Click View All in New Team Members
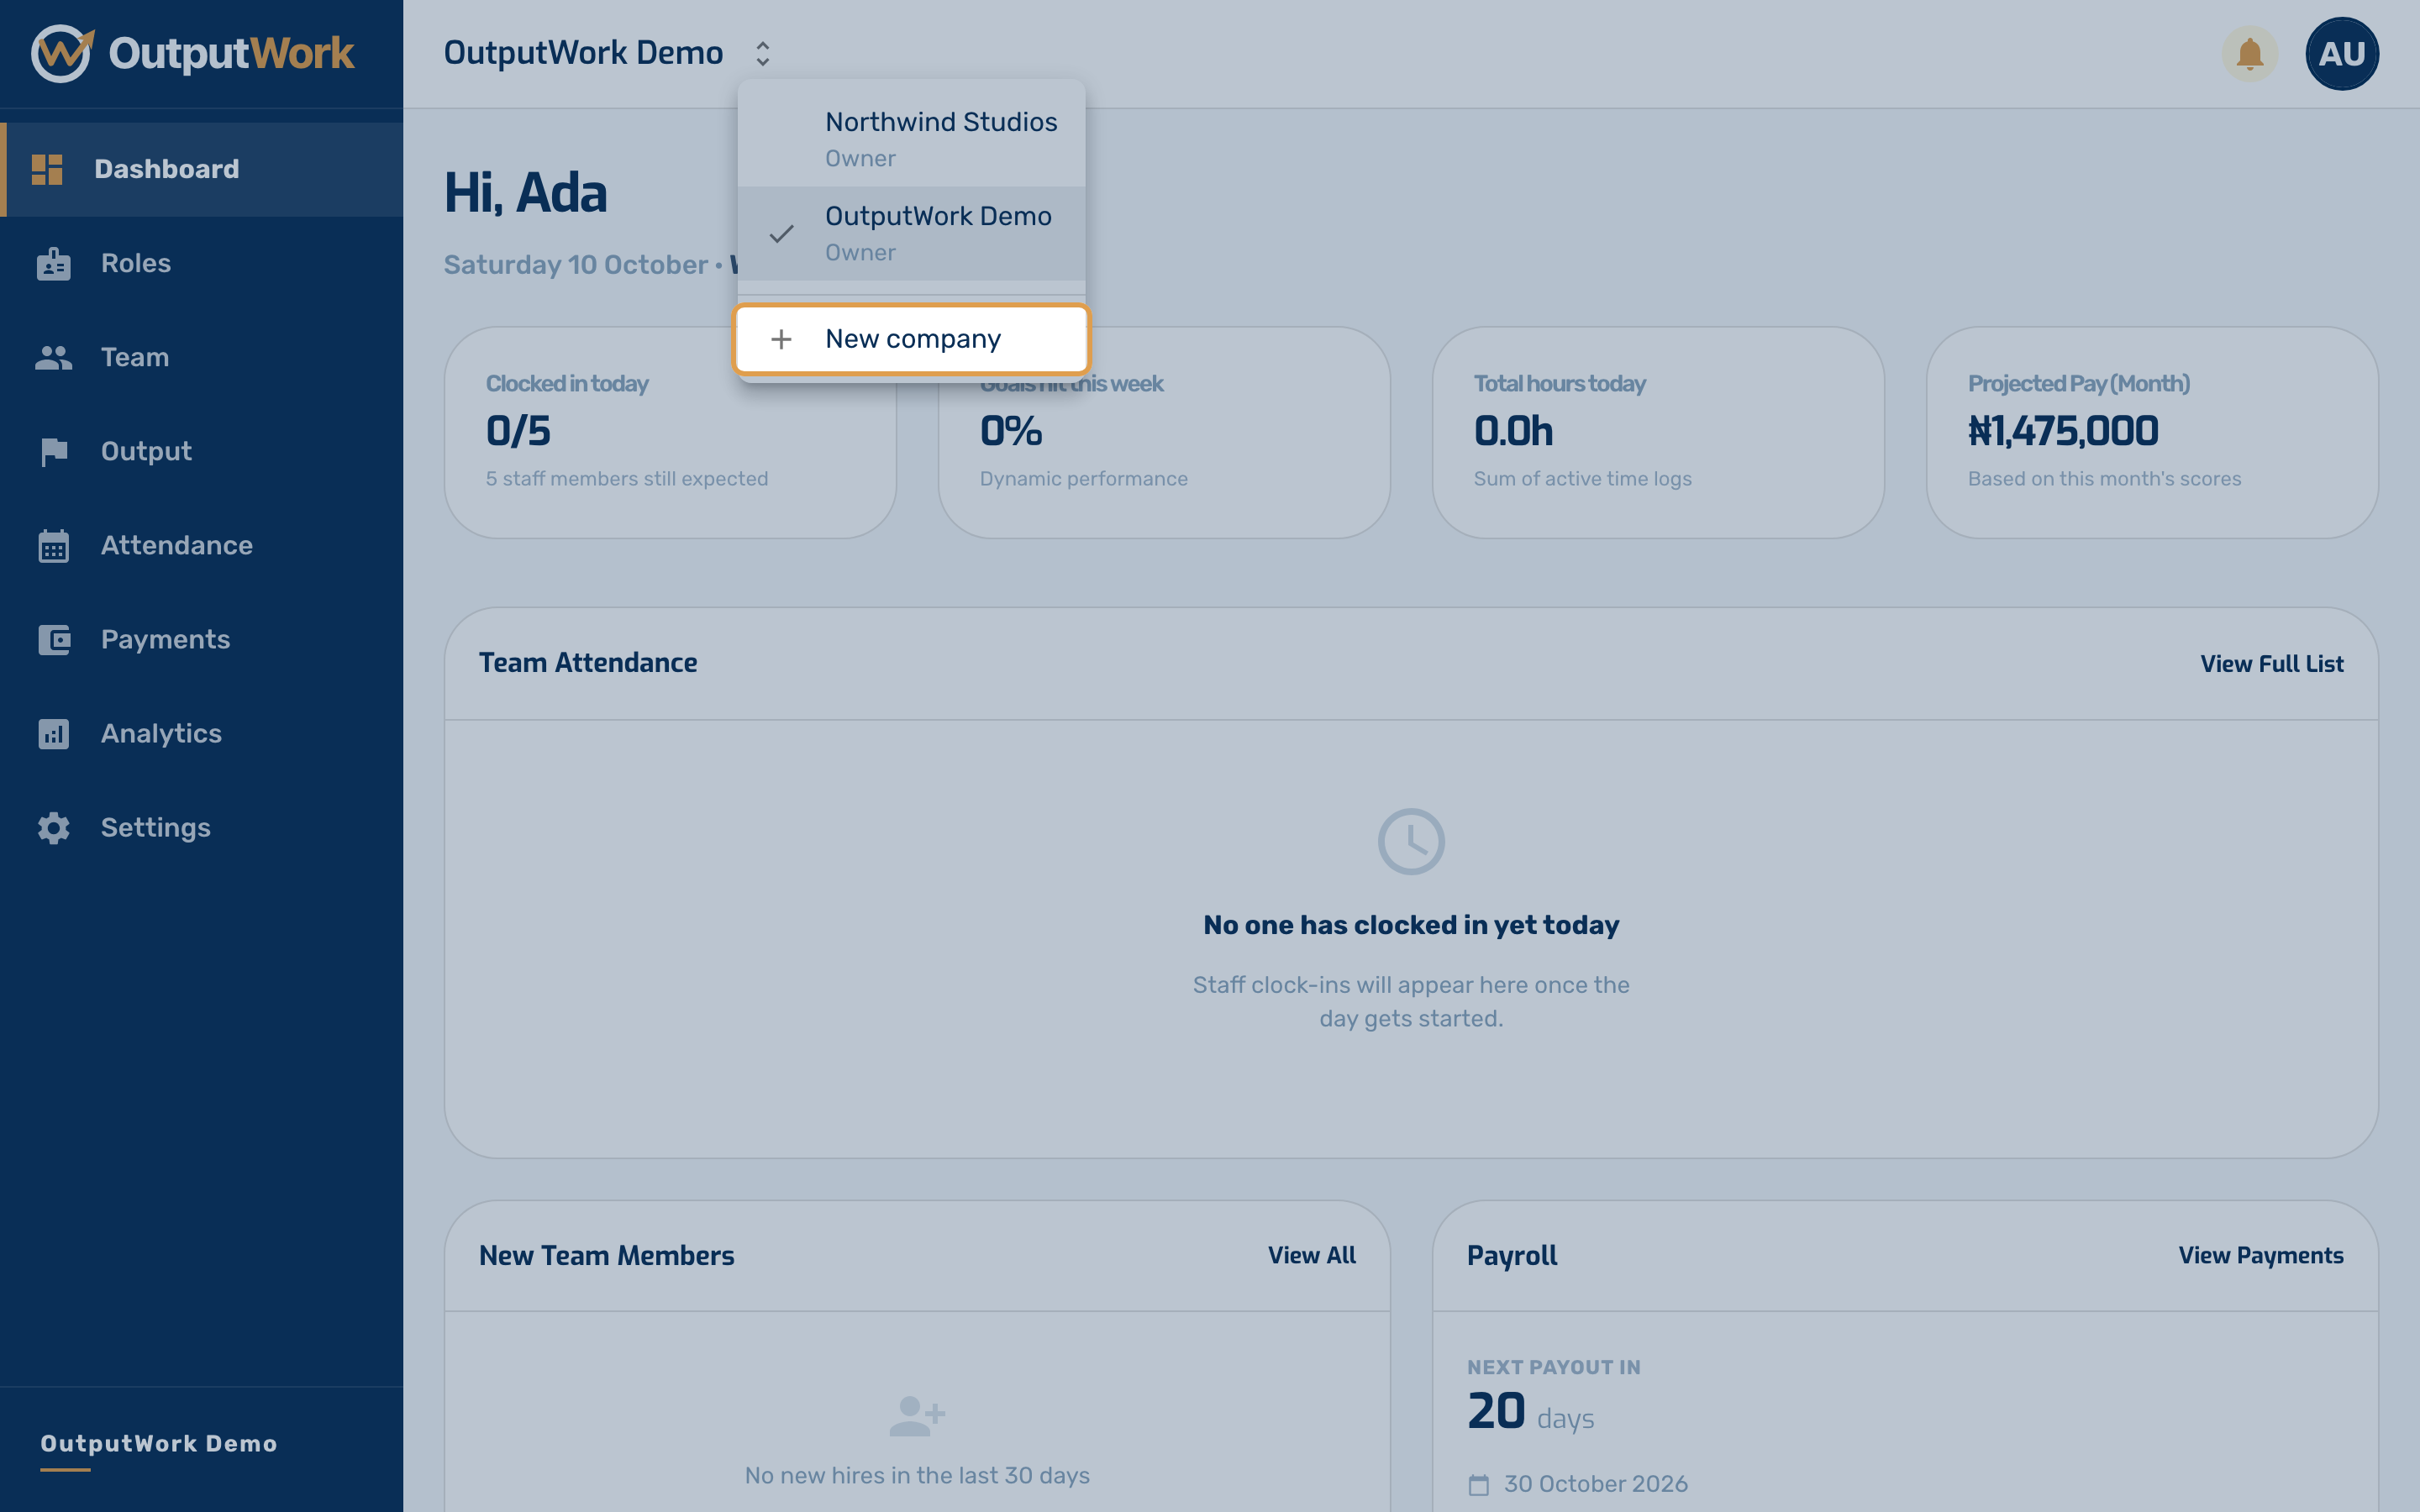 (1311, 1256)
